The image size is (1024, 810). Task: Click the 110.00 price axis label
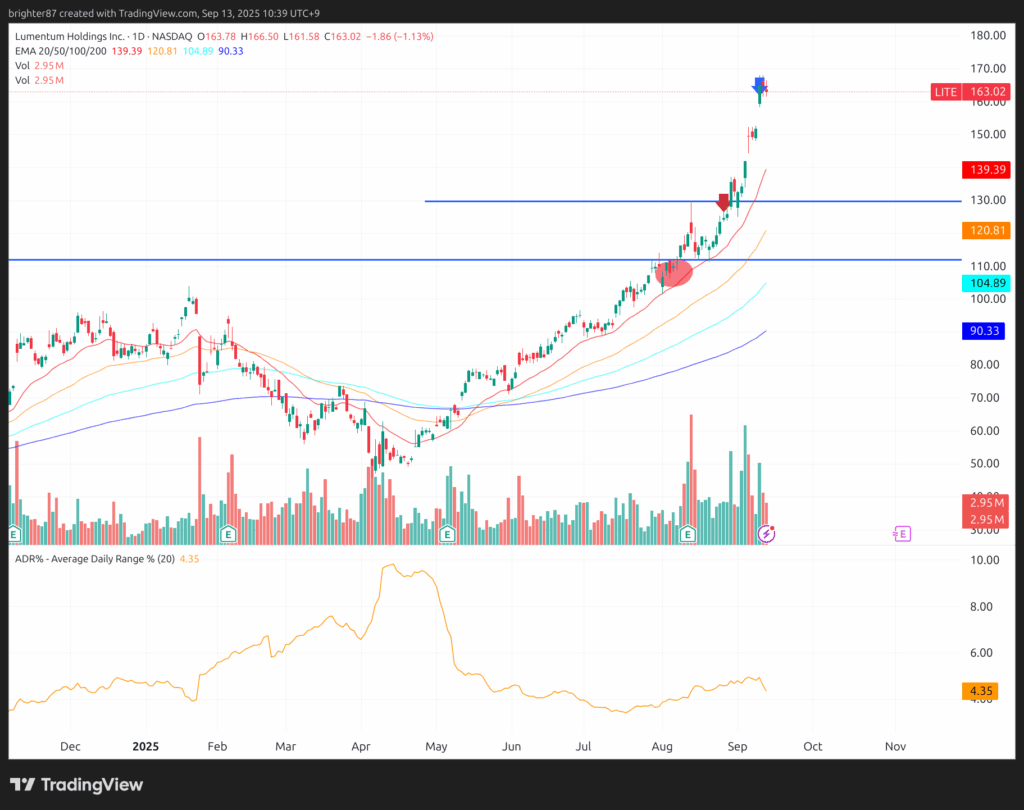click(987, 266)
